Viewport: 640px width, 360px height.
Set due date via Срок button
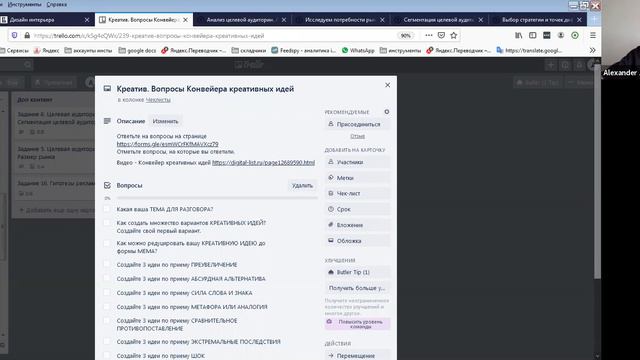[x=358, y=209]
